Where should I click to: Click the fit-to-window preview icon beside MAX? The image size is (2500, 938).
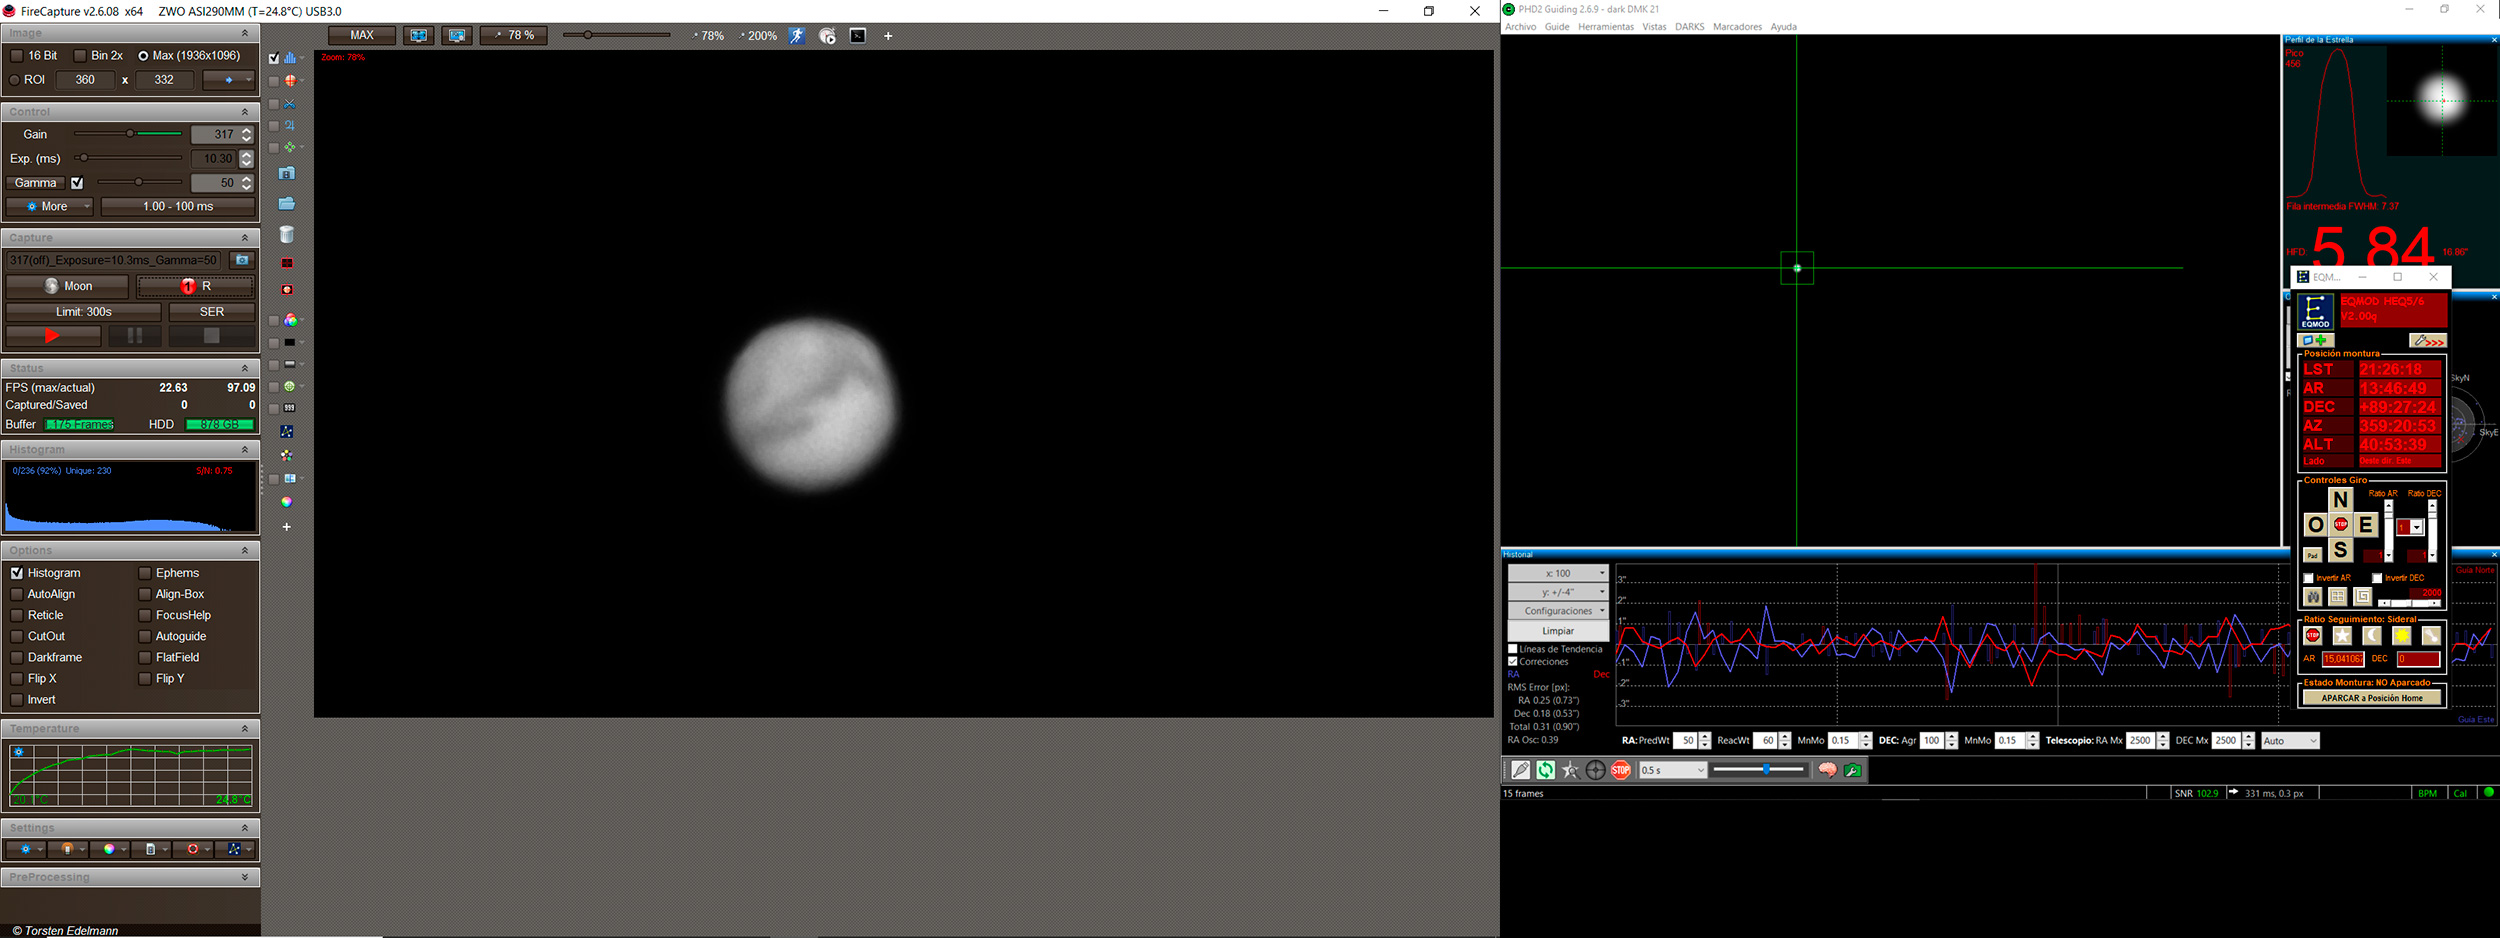coord(419,36)
